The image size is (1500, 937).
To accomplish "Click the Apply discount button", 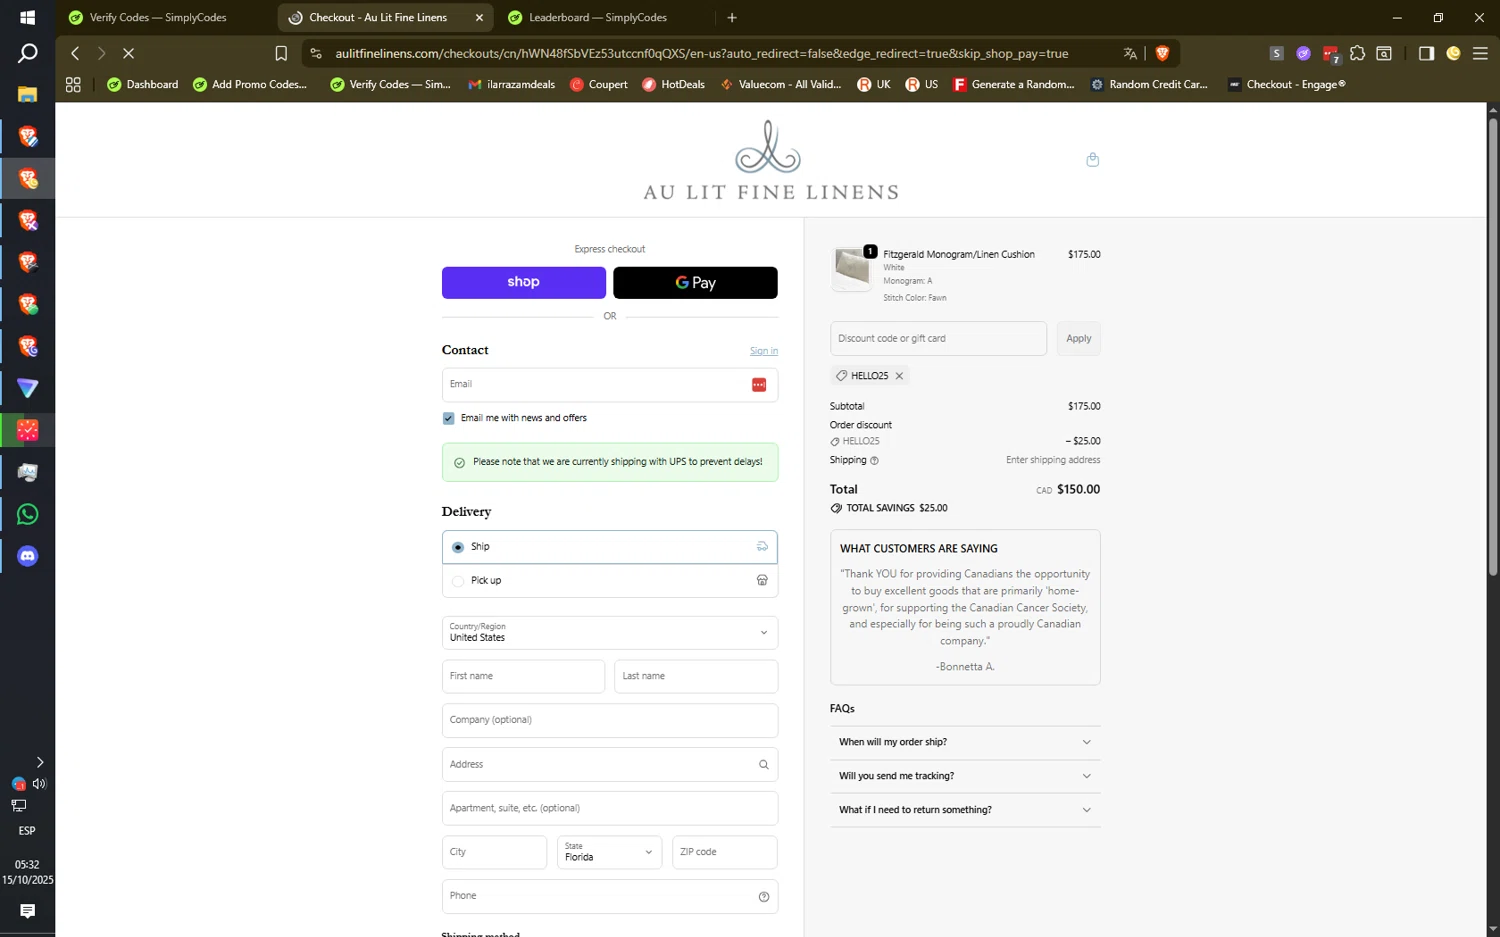I will (x=1078, y=339).
